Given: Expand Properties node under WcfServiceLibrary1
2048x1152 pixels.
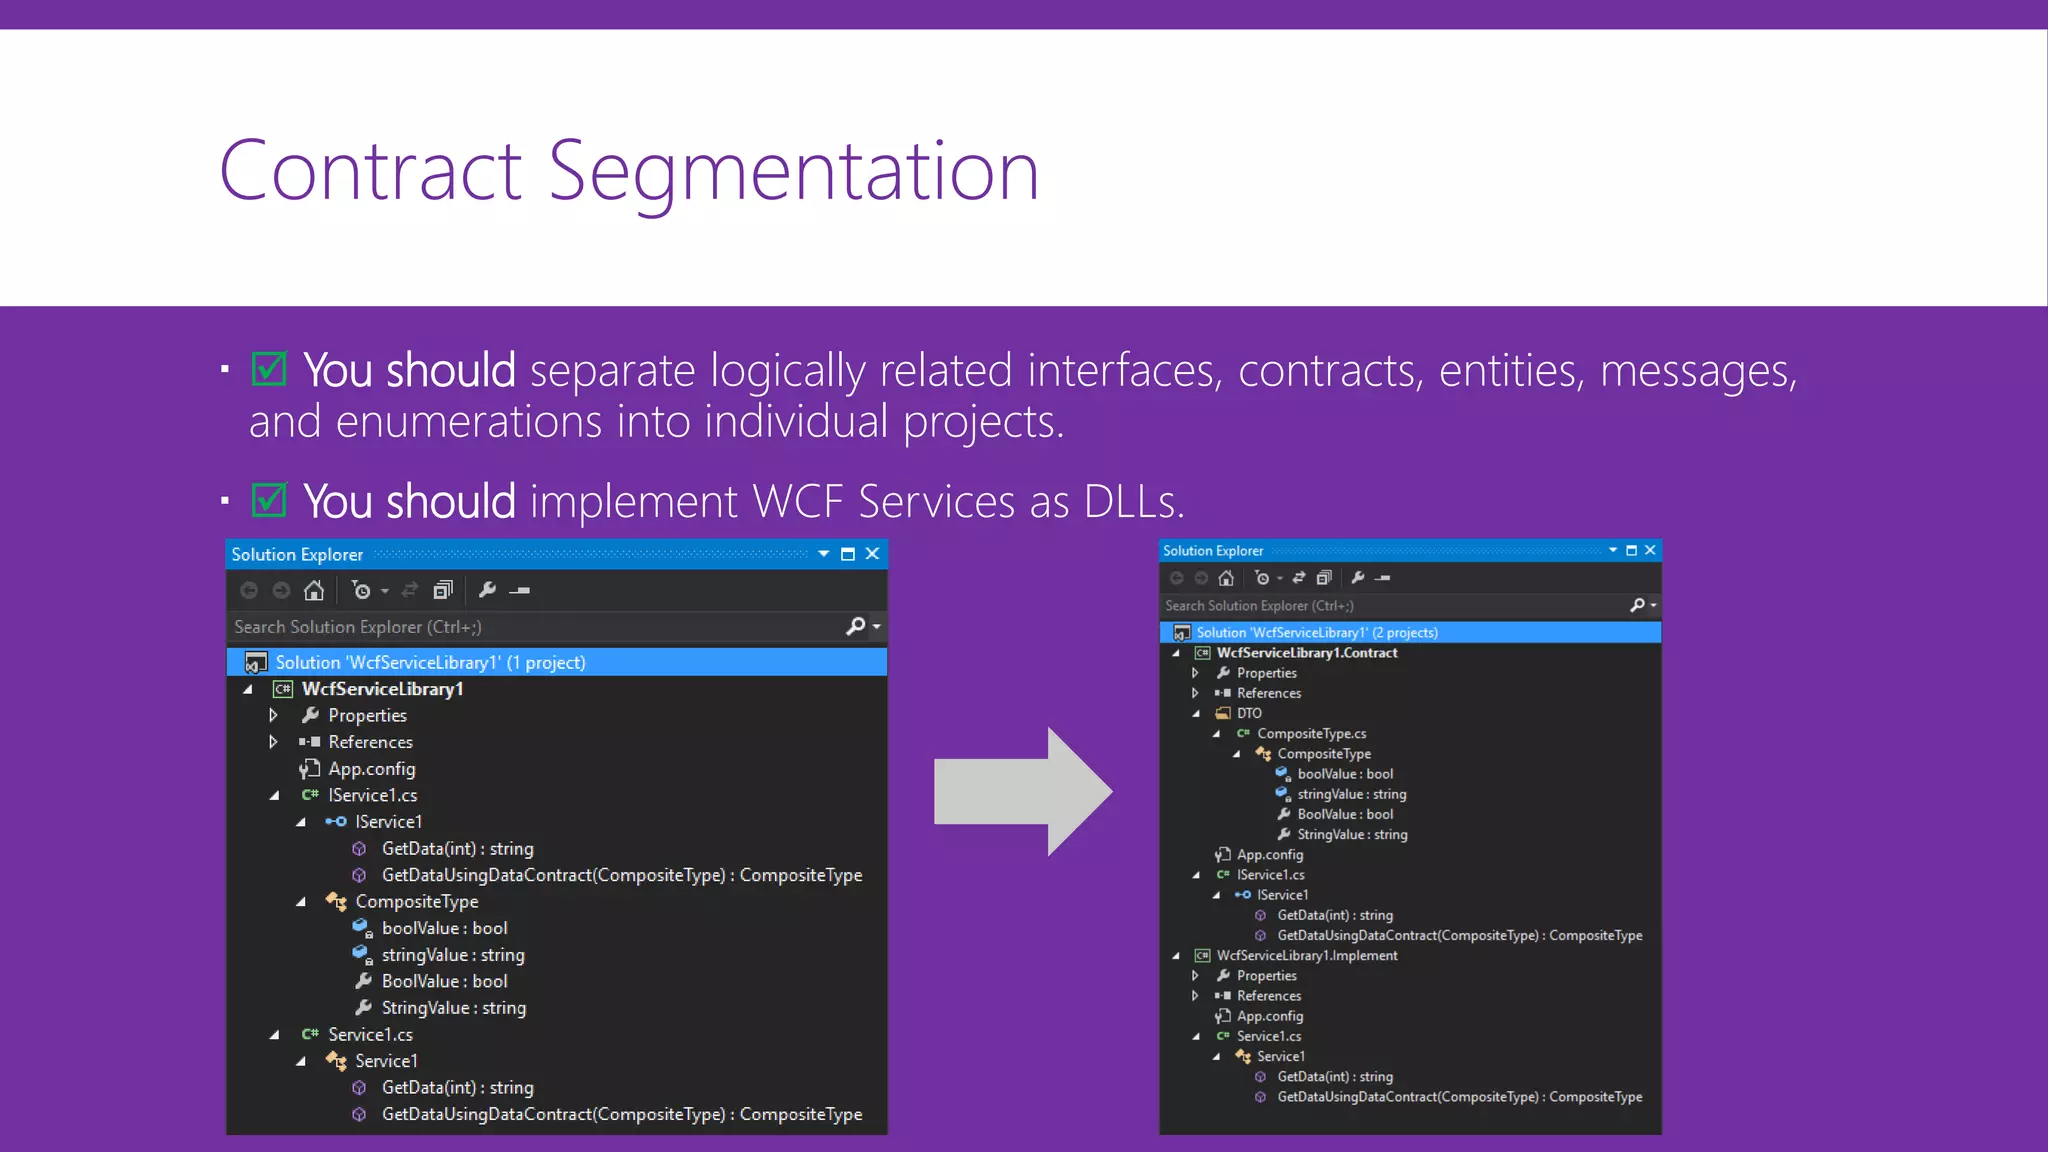Looking at the screenshot, I should pyautogui.click(x=273, y=716).
